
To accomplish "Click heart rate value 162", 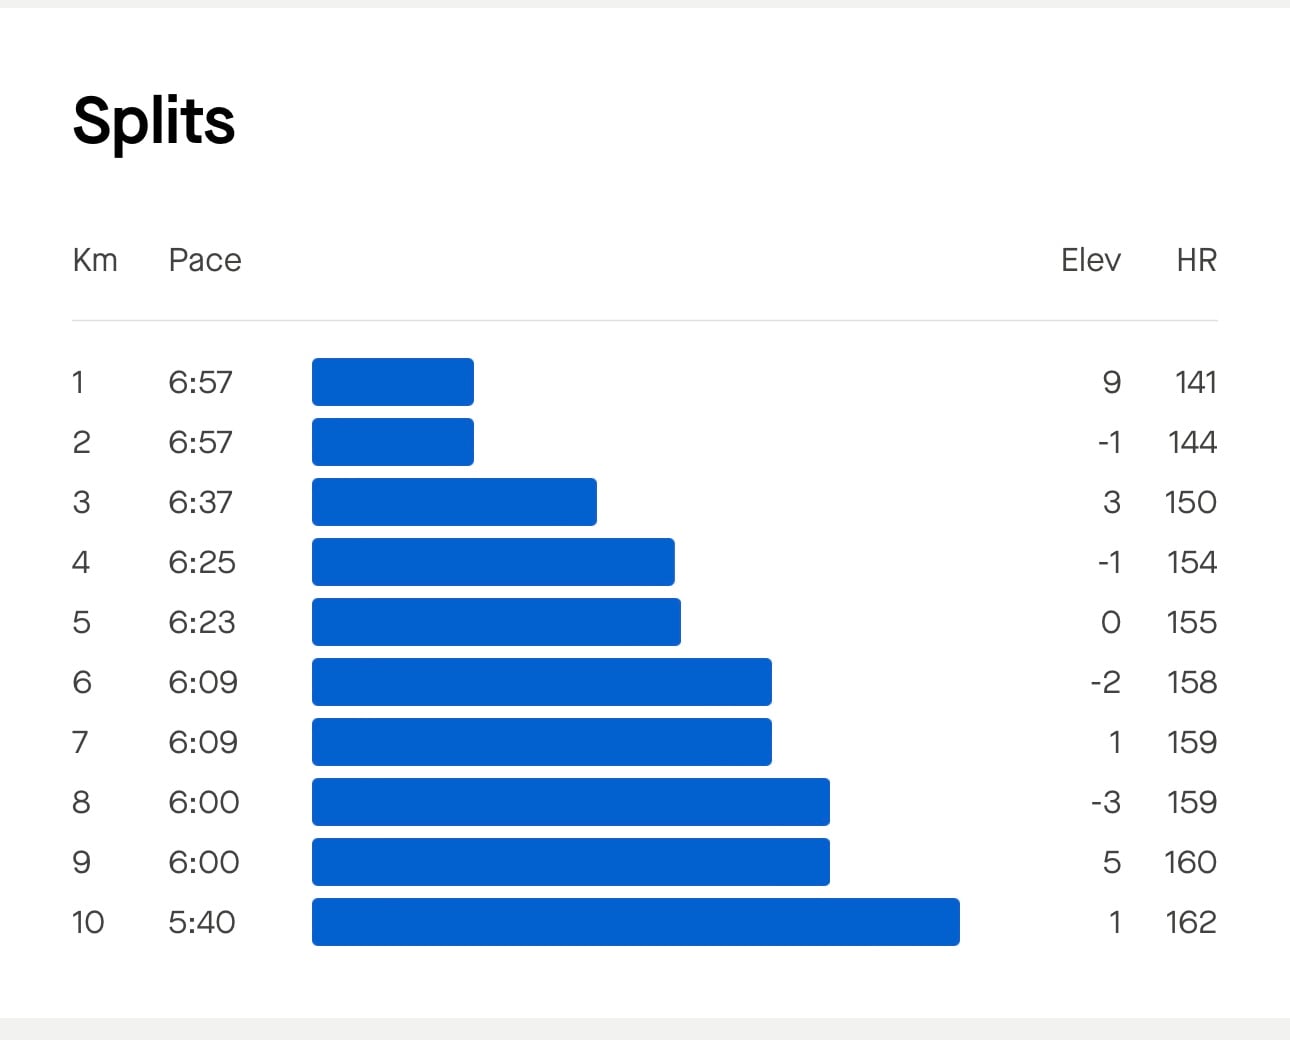I will [1191, 922].
